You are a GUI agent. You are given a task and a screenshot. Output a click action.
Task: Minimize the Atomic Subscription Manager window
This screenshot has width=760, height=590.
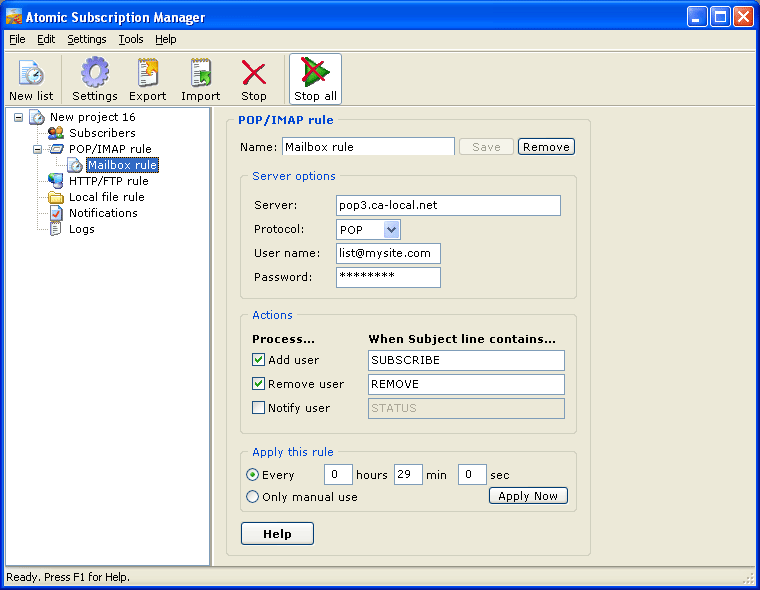click(697, 17)
